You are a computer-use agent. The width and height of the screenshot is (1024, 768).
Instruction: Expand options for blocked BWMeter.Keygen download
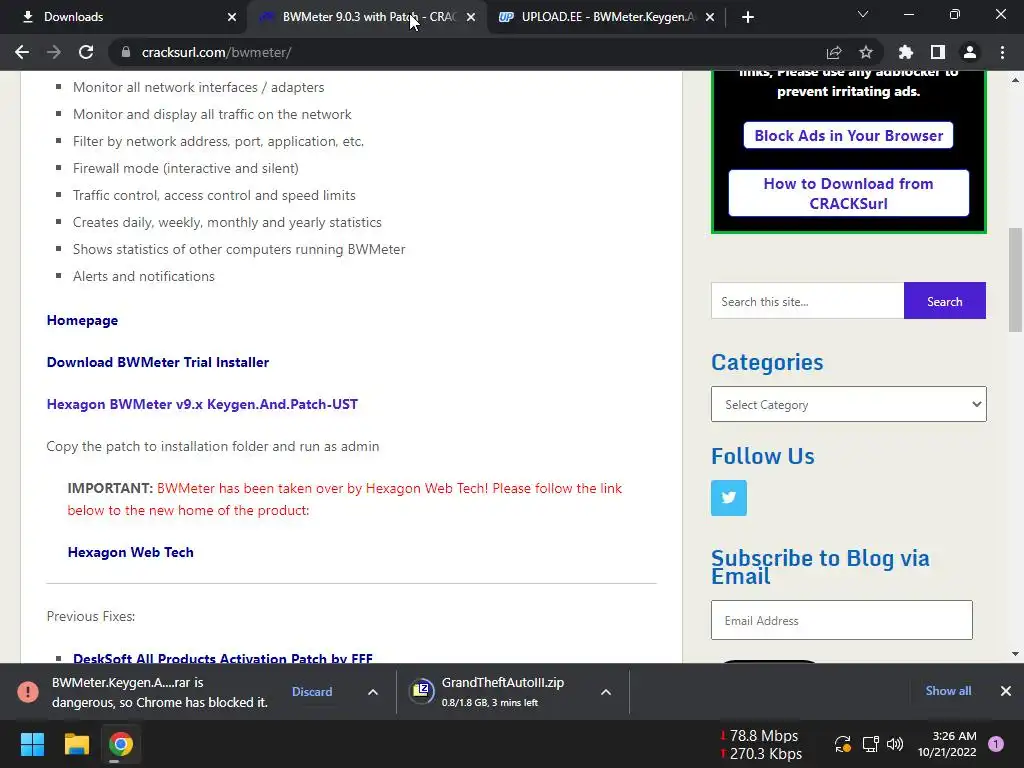pos(373,692)
